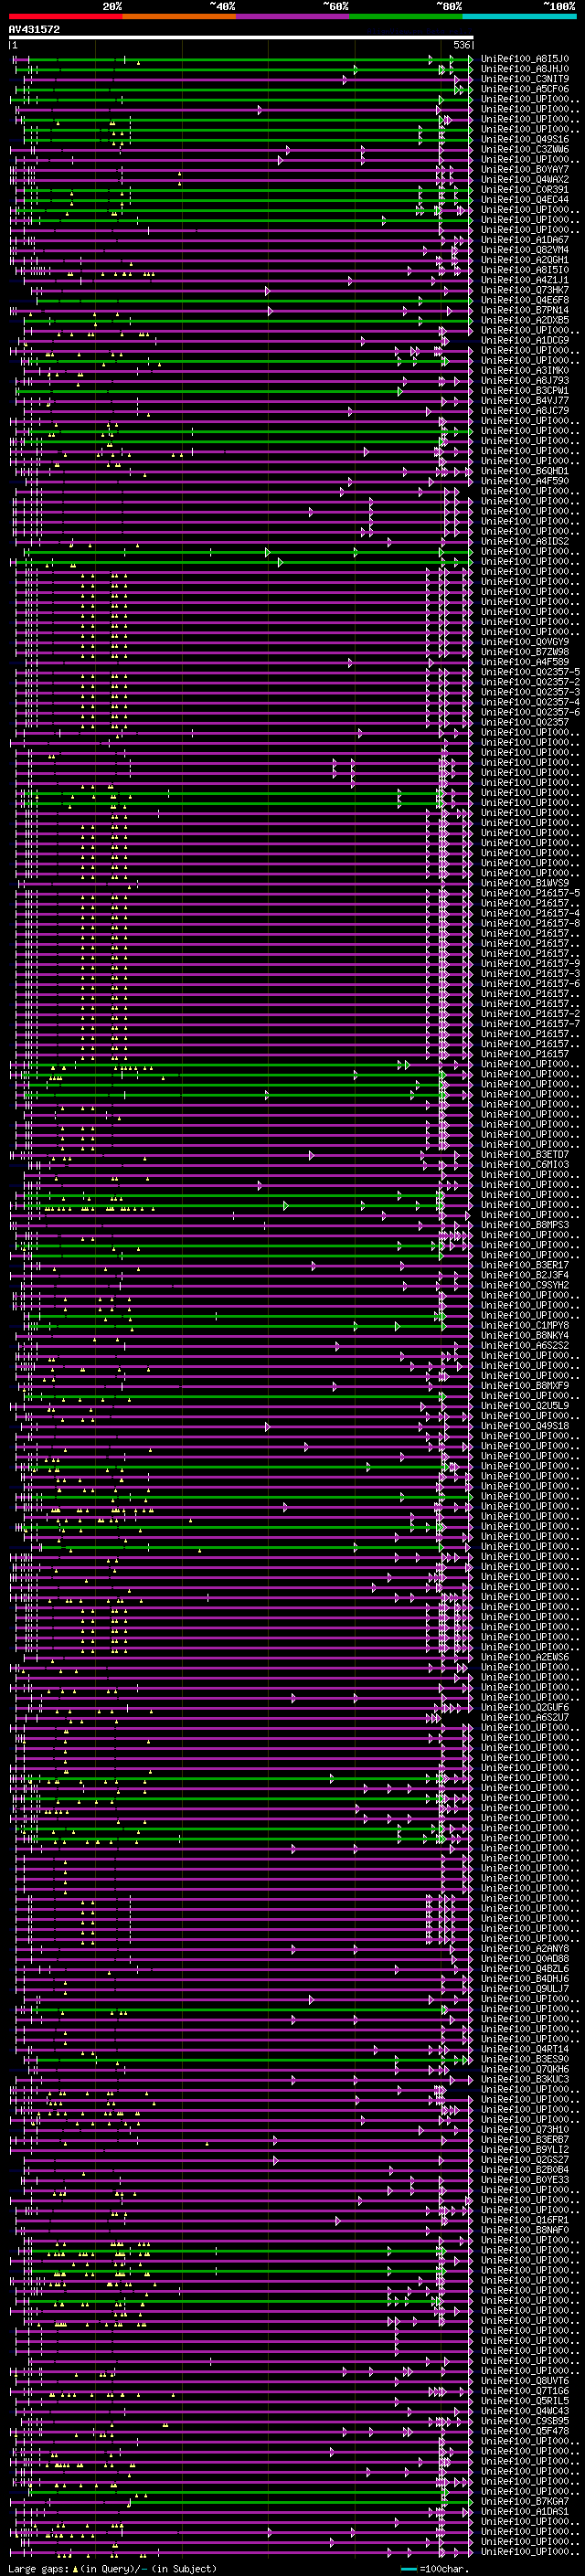Image resolution: width=585 pixels, height=2576 pixels.
Task: Follow the UniRef100_C1MPY8 link
Action: 524,1325
